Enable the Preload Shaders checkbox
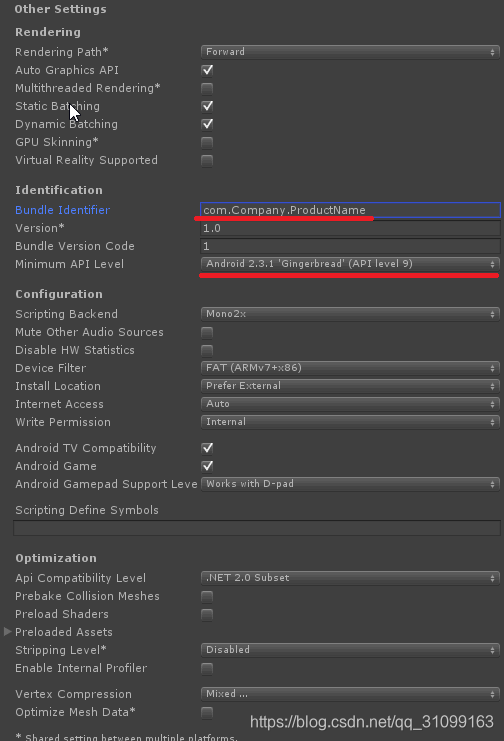 (207, 614)
